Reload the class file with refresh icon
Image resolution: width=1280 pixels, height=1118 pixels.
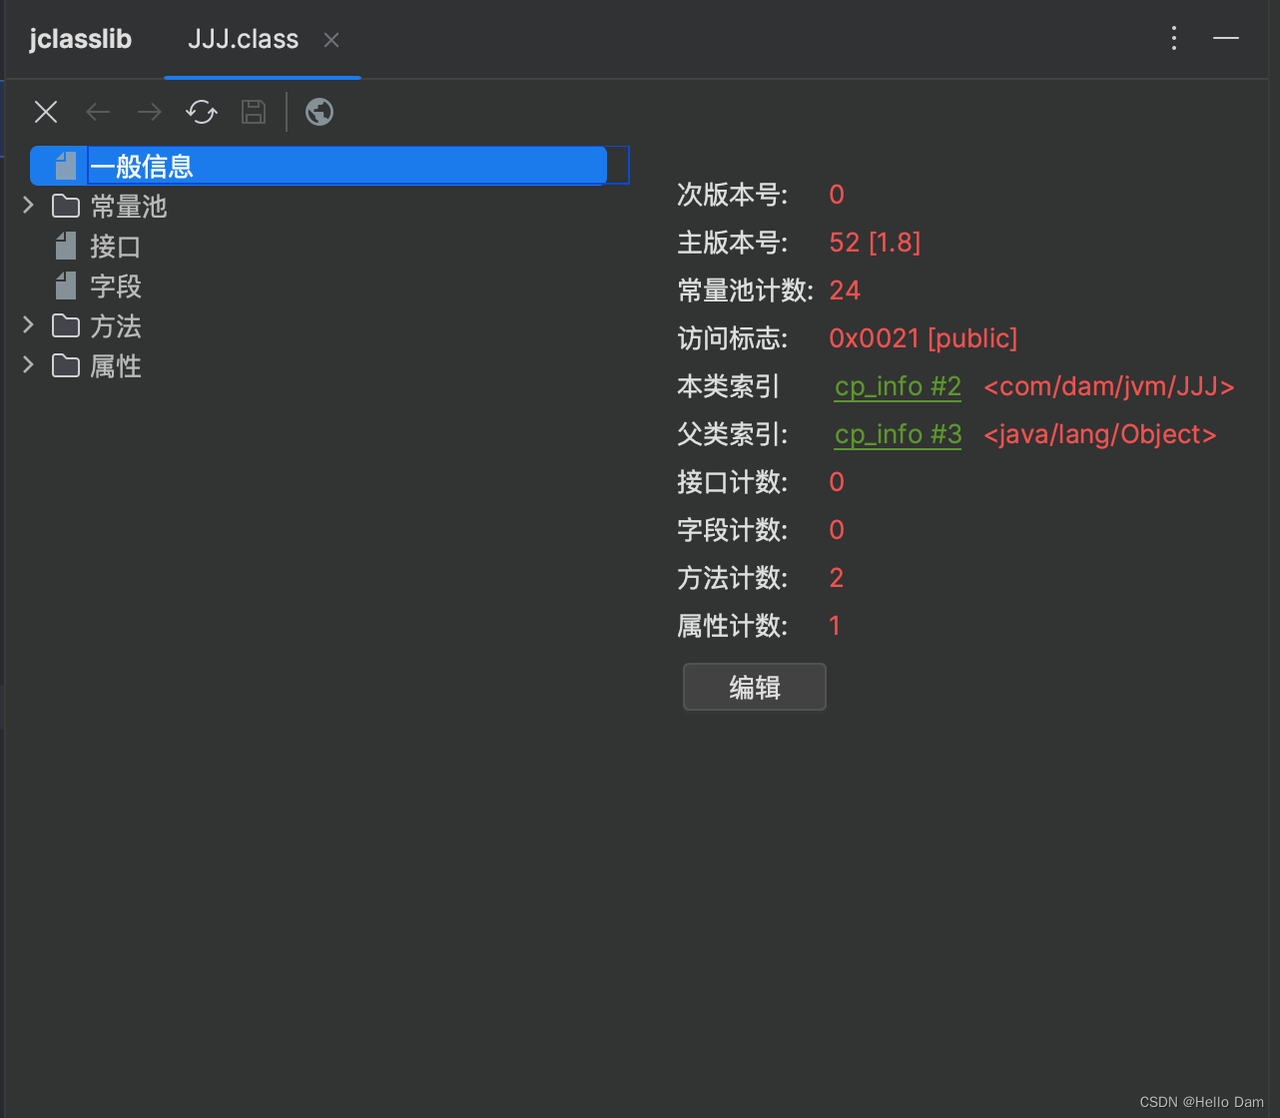click(202, 112)
